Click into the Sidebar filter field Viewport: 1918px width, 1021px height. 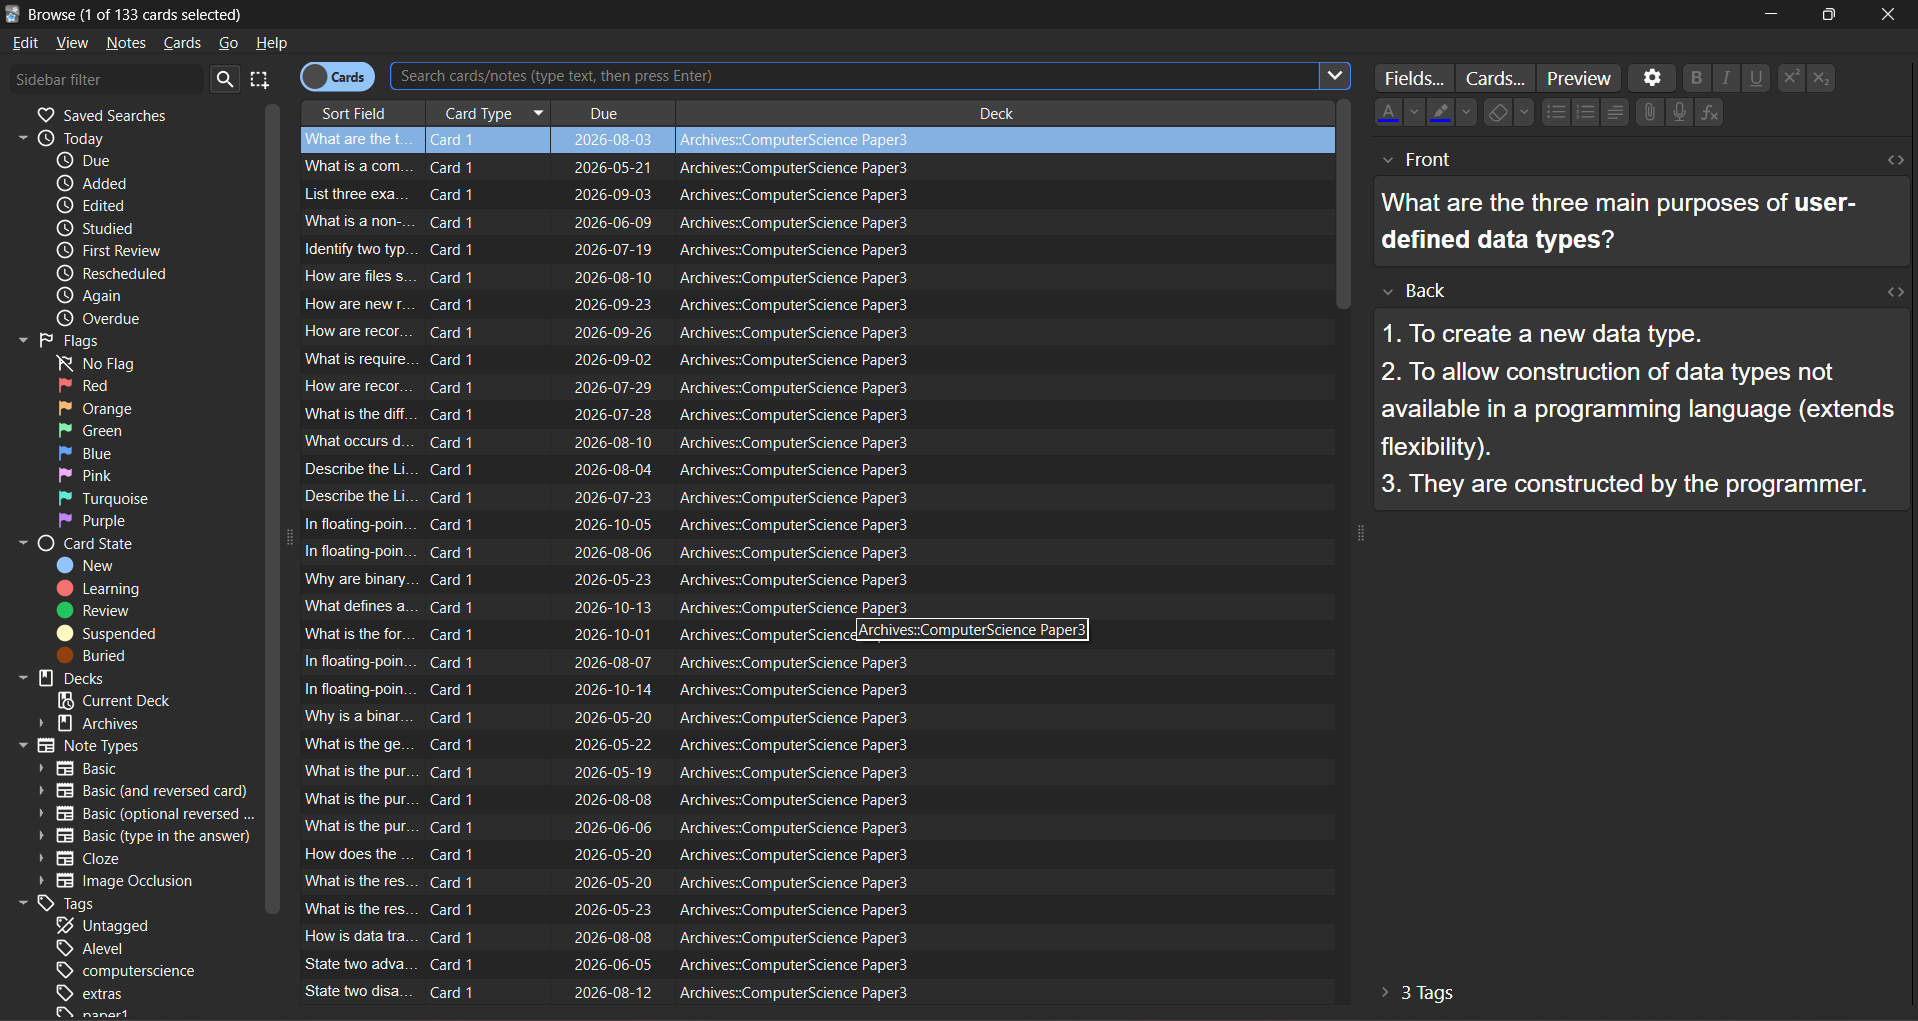click(107, 80)
